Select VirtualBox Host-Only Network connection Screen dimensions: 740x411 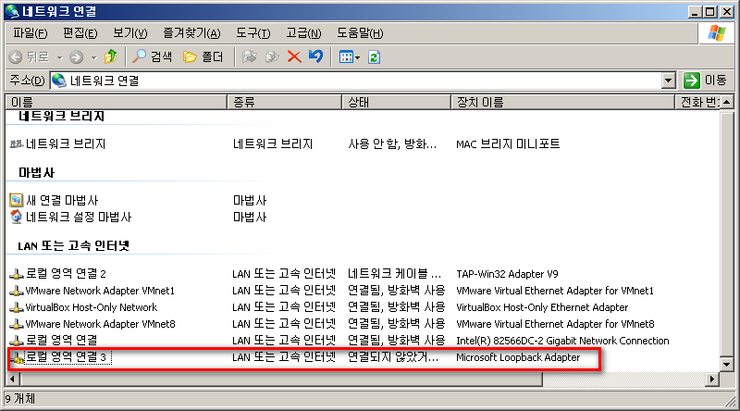pos(91,307)
